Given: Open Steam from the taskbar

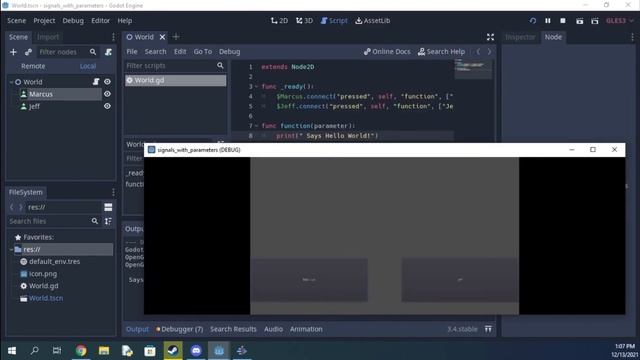Looking at the screenshot, I should coord(173,351).
